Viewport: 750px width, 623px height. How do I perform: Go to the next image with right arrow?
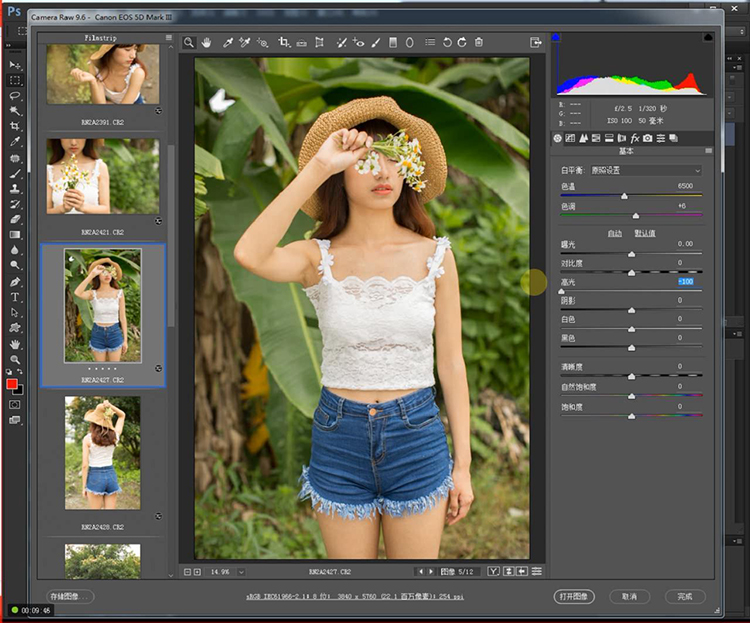point(430,571)
